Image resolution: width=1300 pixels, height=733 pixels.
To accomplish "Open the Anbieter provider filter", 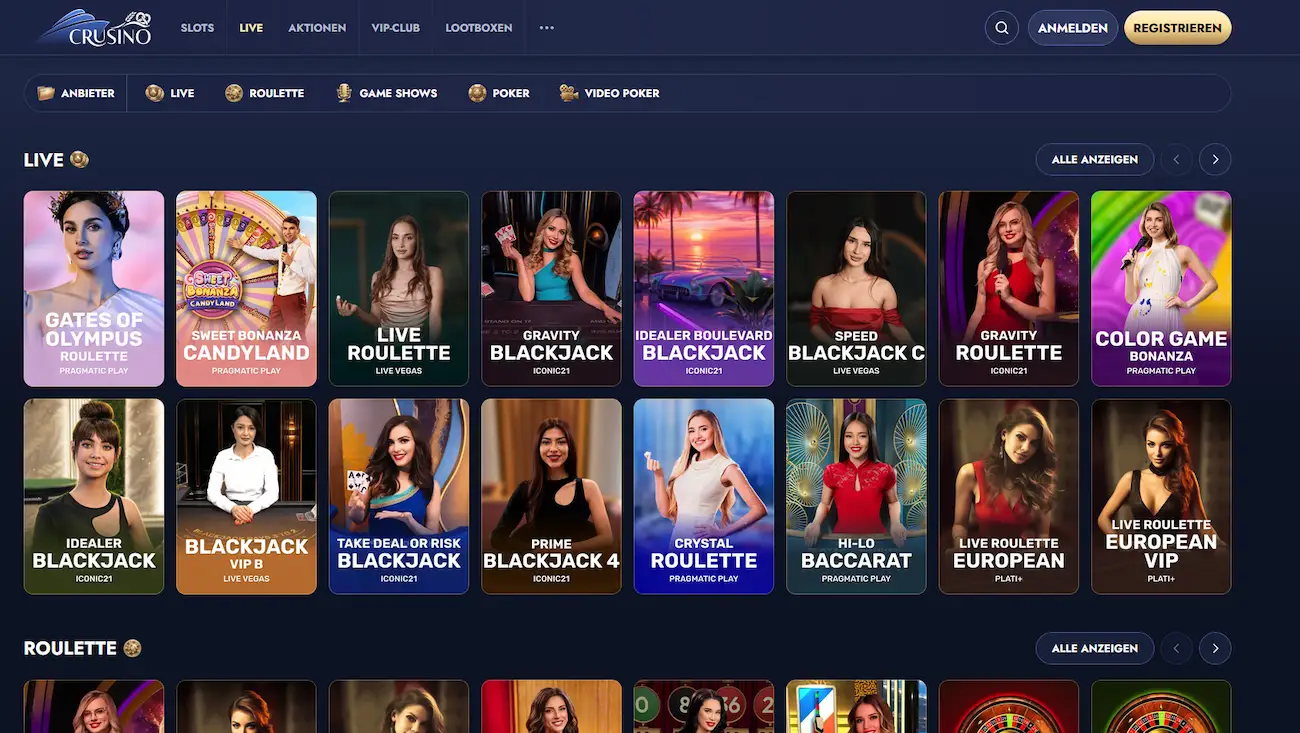I will coord(76,93).
